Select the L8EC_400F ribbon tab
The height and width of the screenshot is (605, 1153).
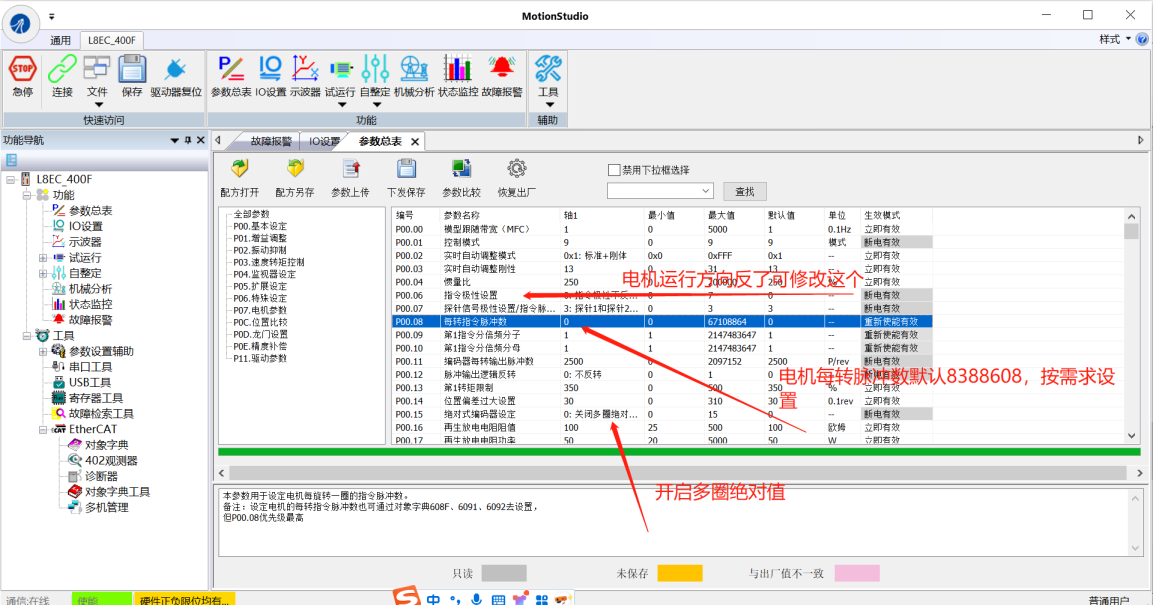click(x=112, y=40)
